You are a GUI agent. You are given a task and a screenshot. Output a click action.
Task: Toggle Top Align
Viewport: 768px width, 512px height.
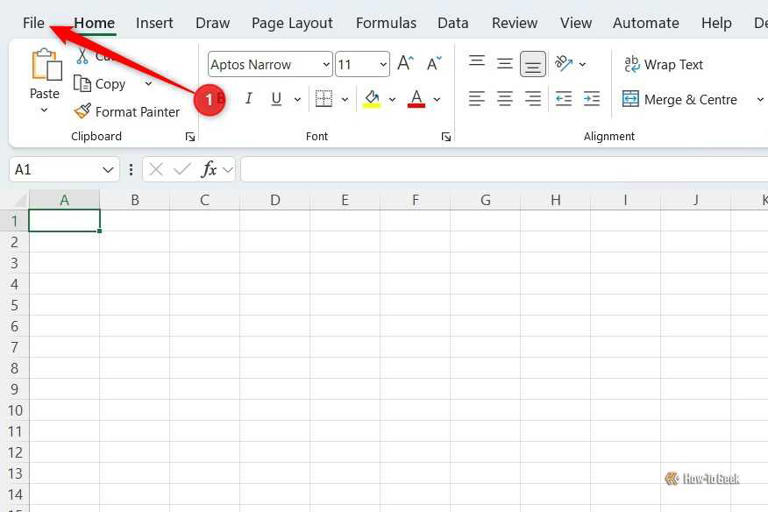click(x=477, y=62)
